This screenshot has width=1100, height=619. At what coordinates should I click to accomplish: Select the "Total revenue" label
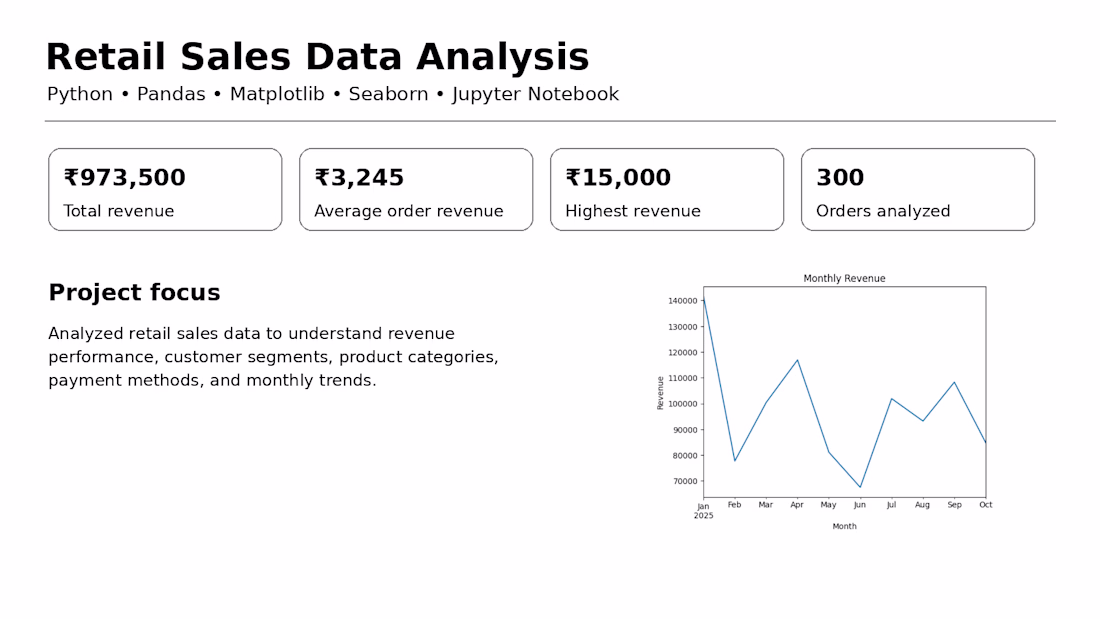[119, 211]
